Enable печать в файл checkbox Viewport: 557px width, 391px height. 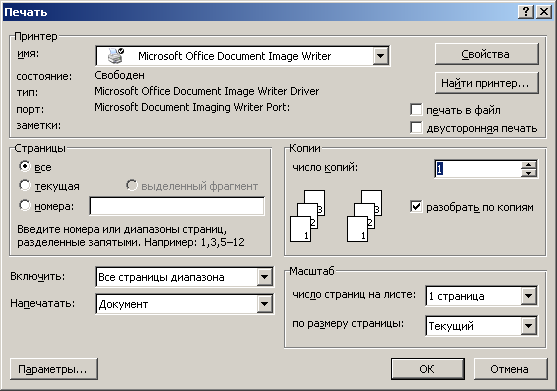click(416, 110)
